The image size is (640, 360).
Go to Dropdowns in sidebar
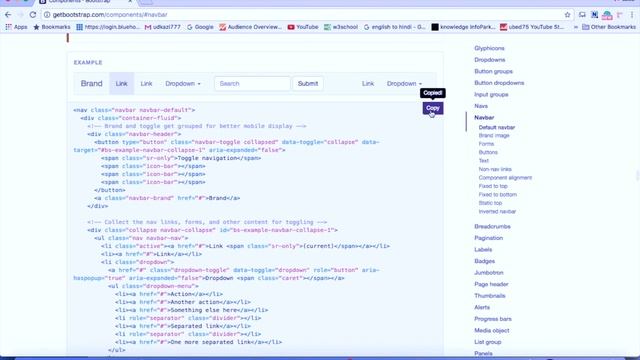[489, 60]
